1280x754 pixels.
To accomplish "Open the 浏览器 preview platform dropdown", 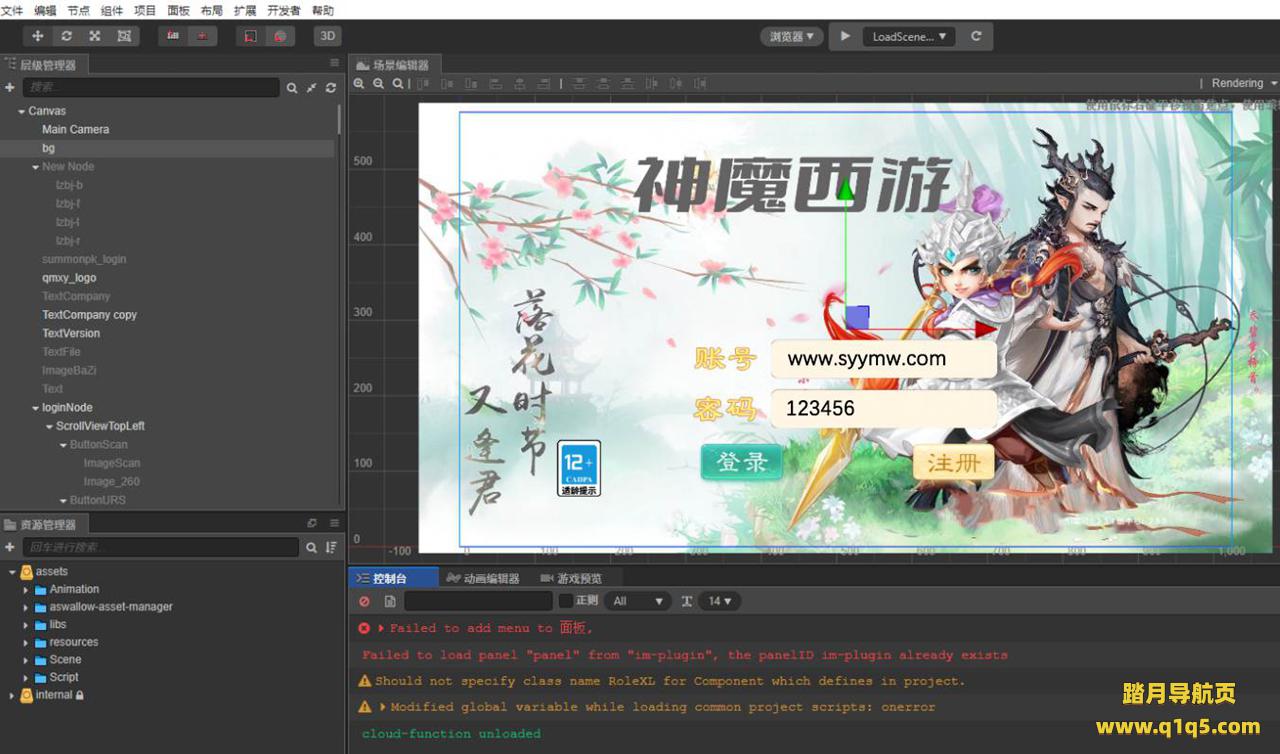I will 791,36.
